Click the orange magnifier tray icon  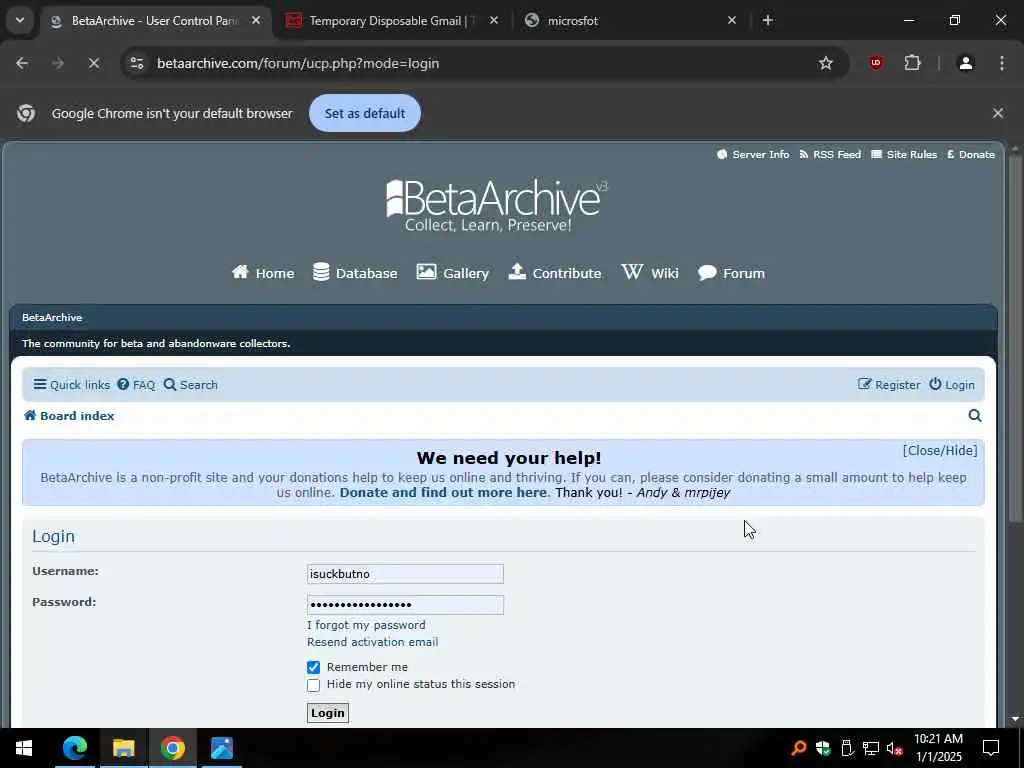point(799,748)
